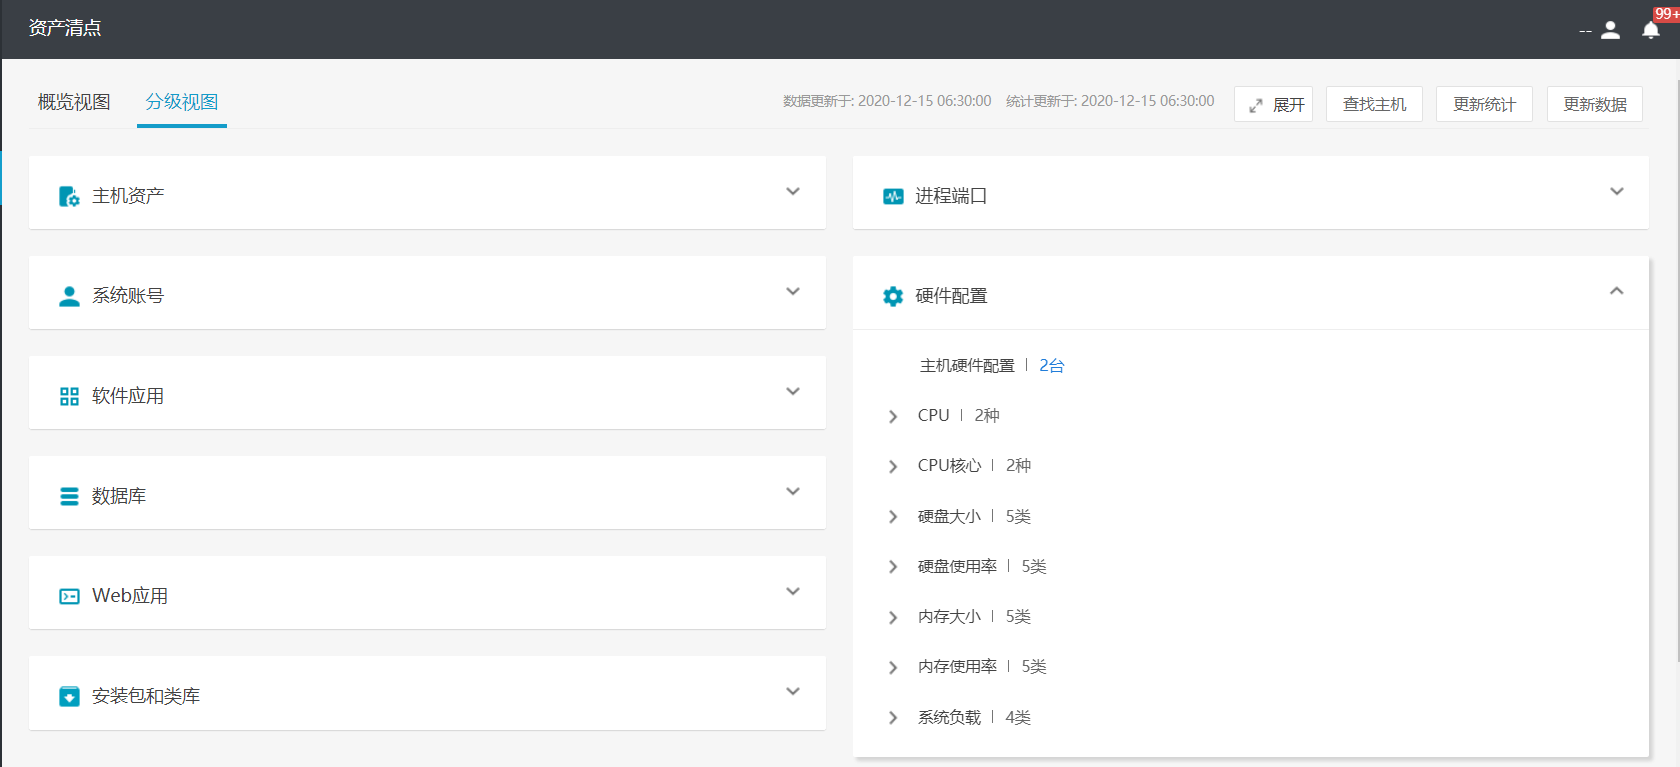Expand the 内存使用率 row arrow
The image size is (1680, 767).
tap(893, 667)
